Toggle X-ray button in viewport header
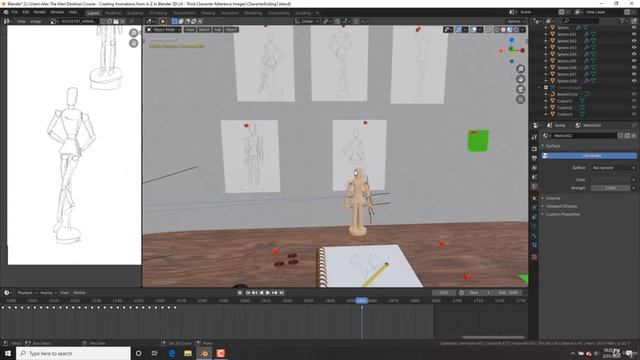The width and height of the screenshot is (640, 360). tap(488, 30)
